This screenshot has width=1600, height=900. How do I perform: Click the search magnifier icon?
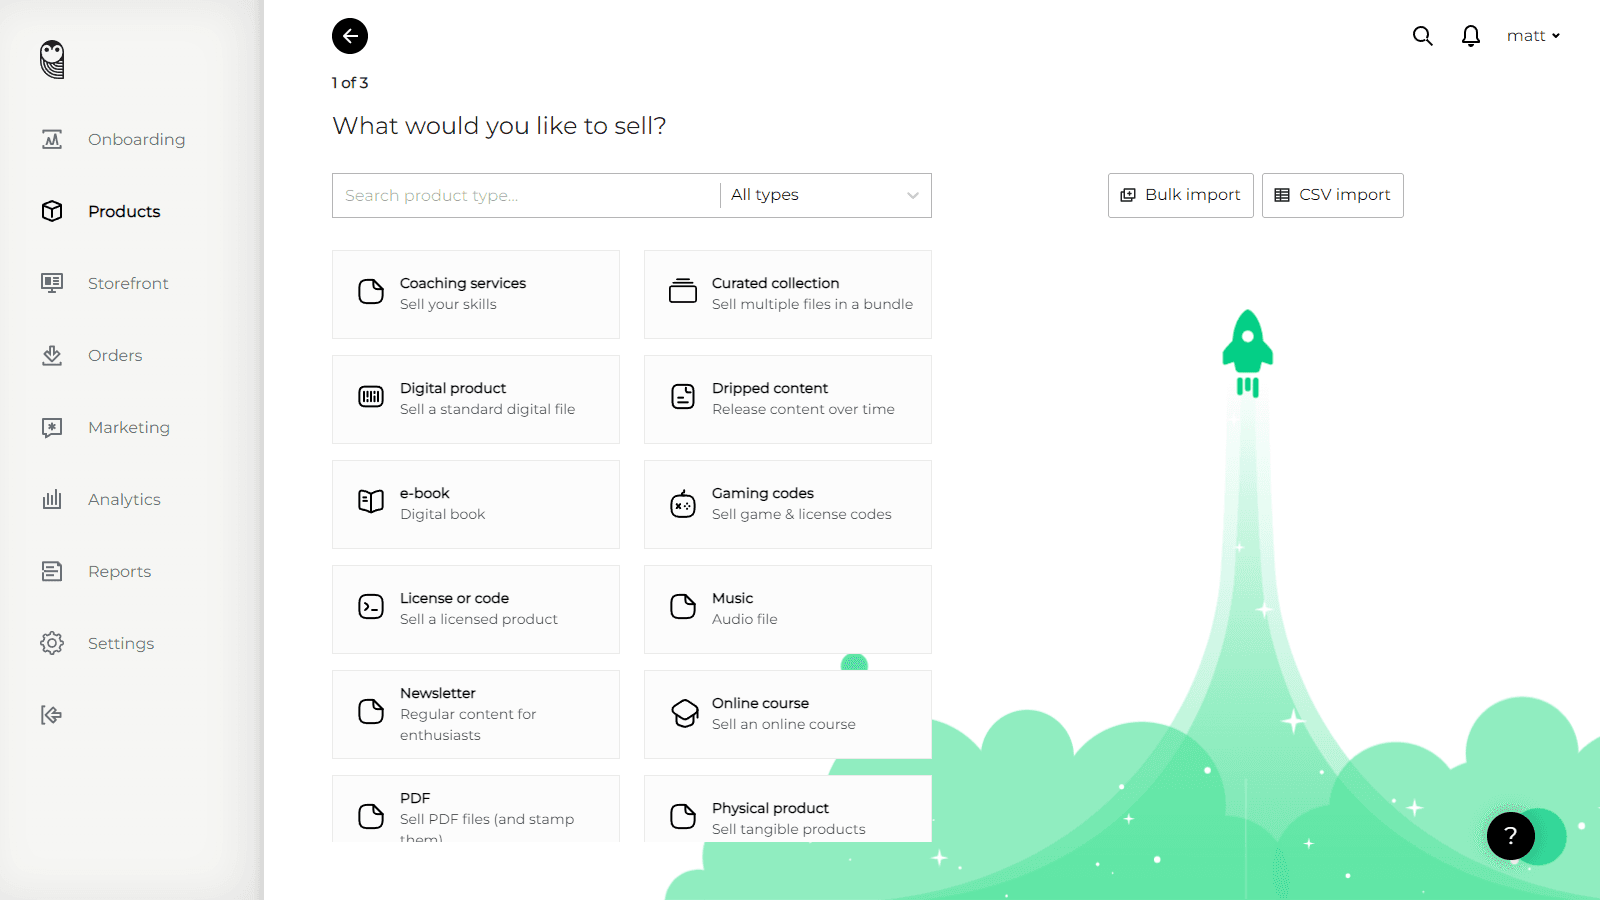pyautogui.click(x=1422, y=35)
